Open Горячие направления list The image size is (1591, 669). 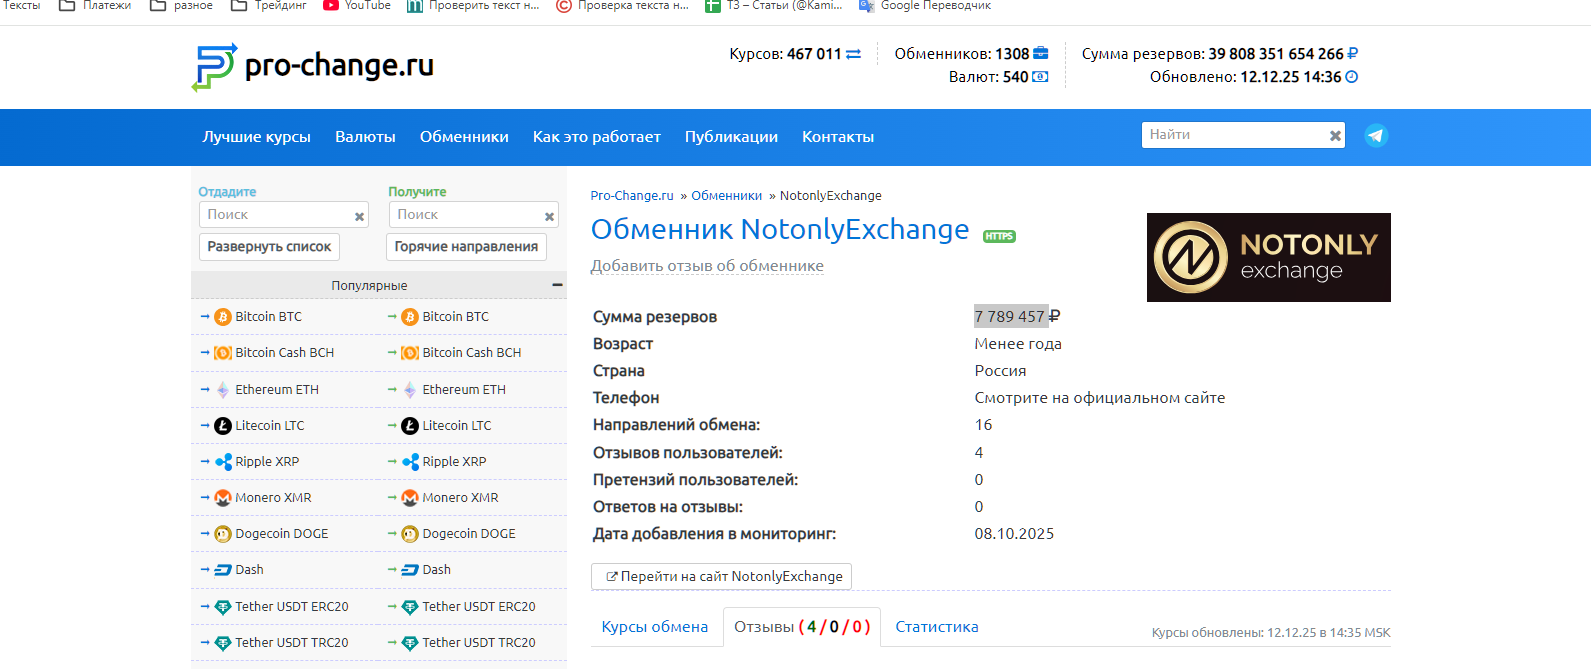pos(466,247)
